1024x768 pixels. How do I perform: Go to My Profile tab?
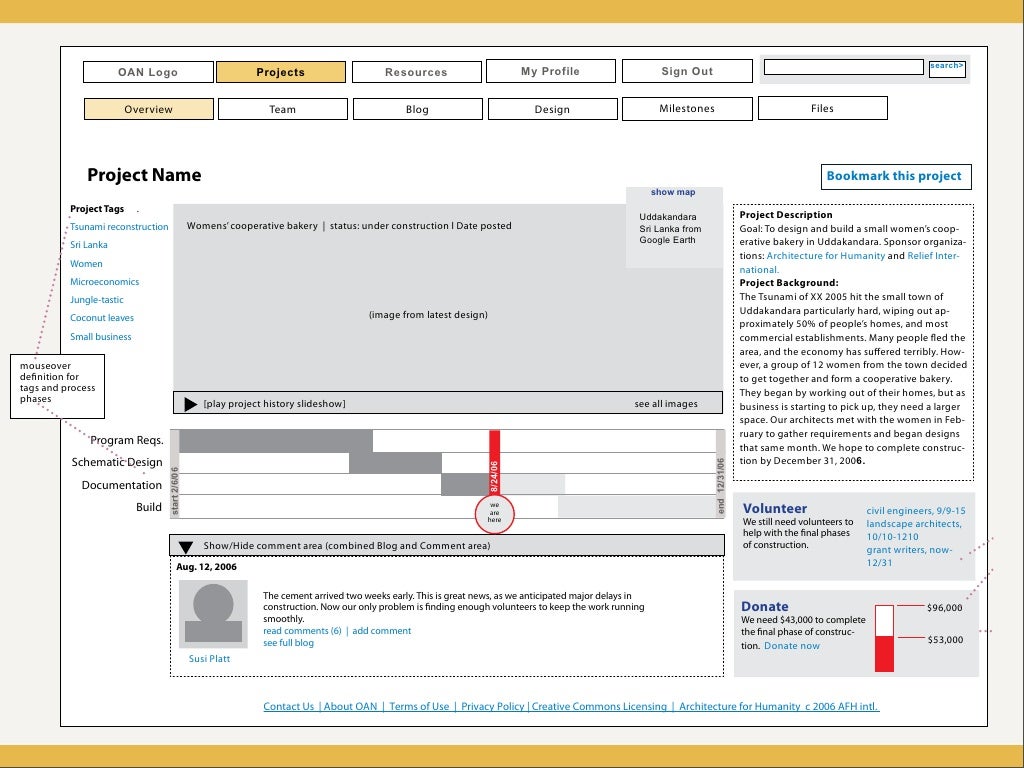(551, 71)
